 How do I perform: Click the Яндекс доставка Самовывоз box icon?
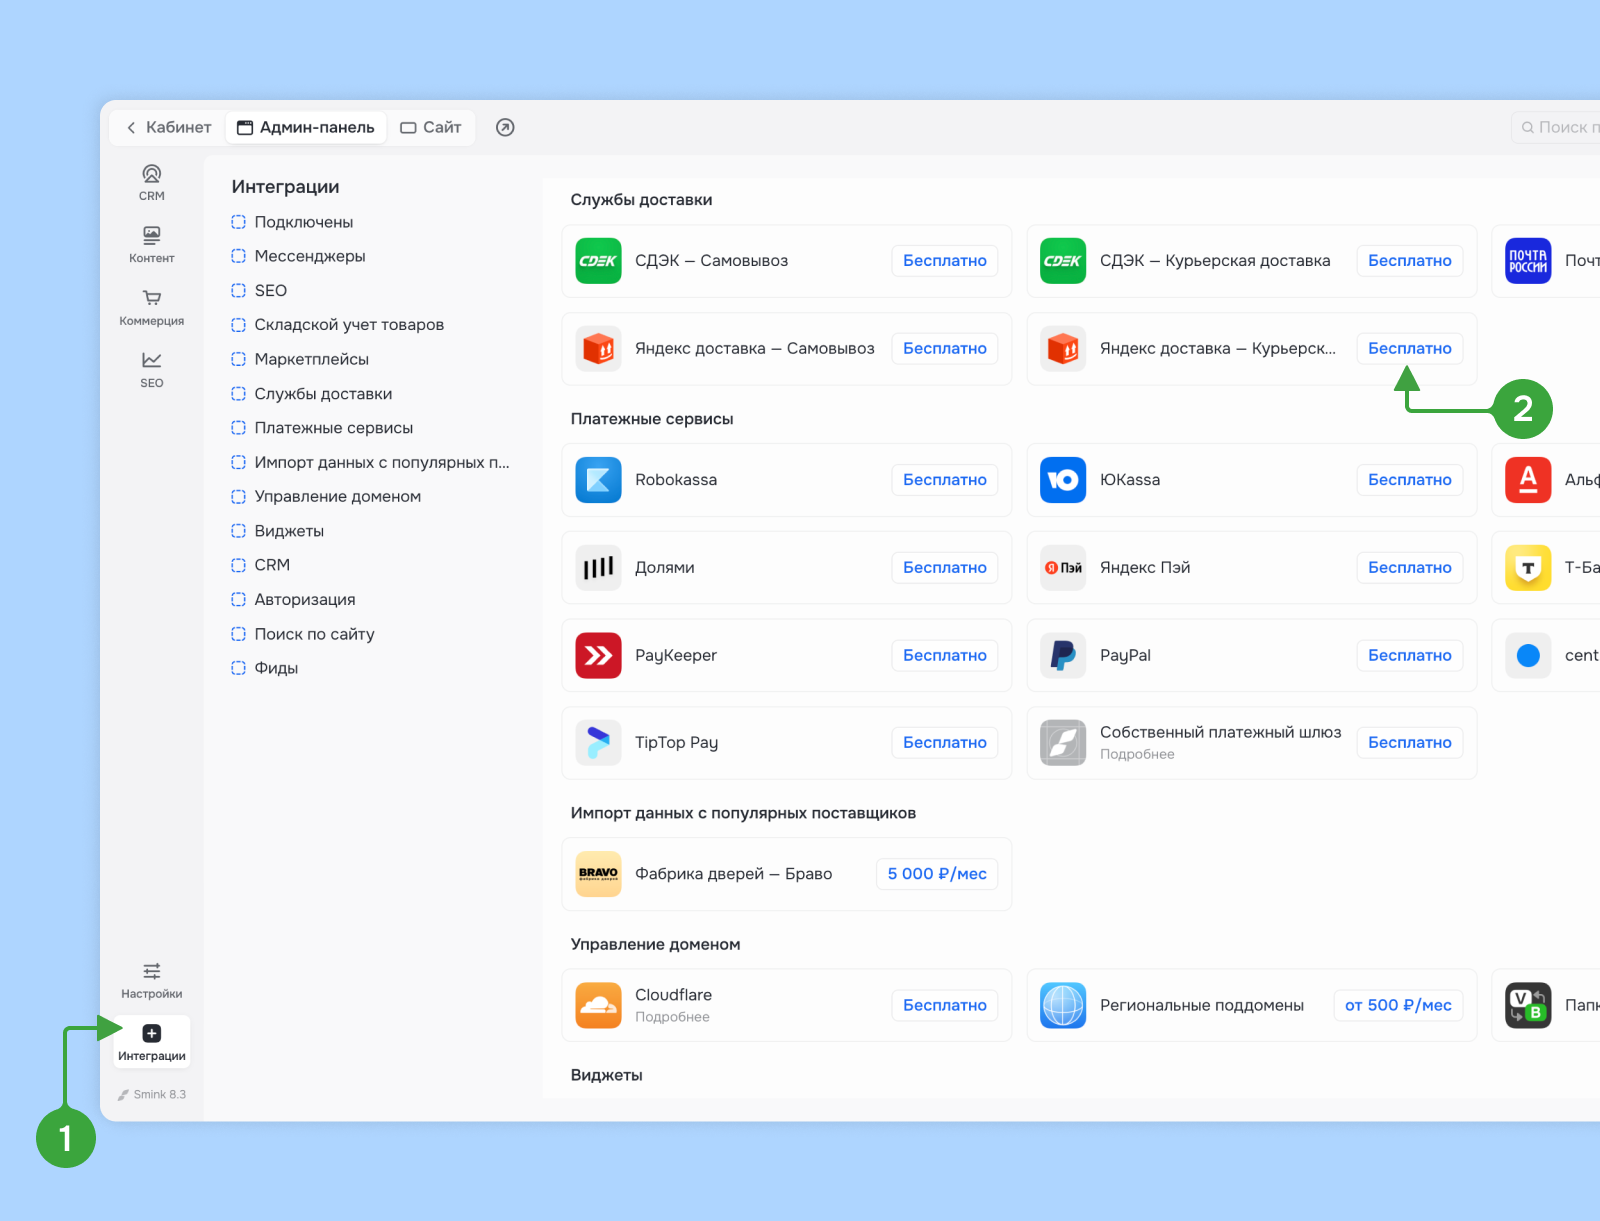point(599,349)
